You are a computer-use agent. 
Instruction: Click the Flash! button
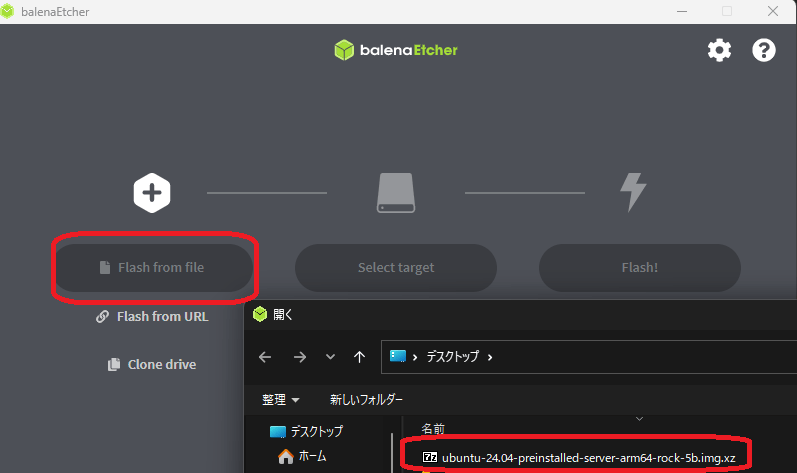(x=639, y=268)
